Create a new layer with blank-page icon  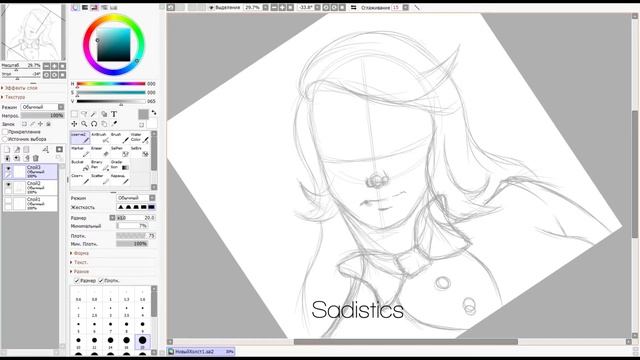coord(7,150)
